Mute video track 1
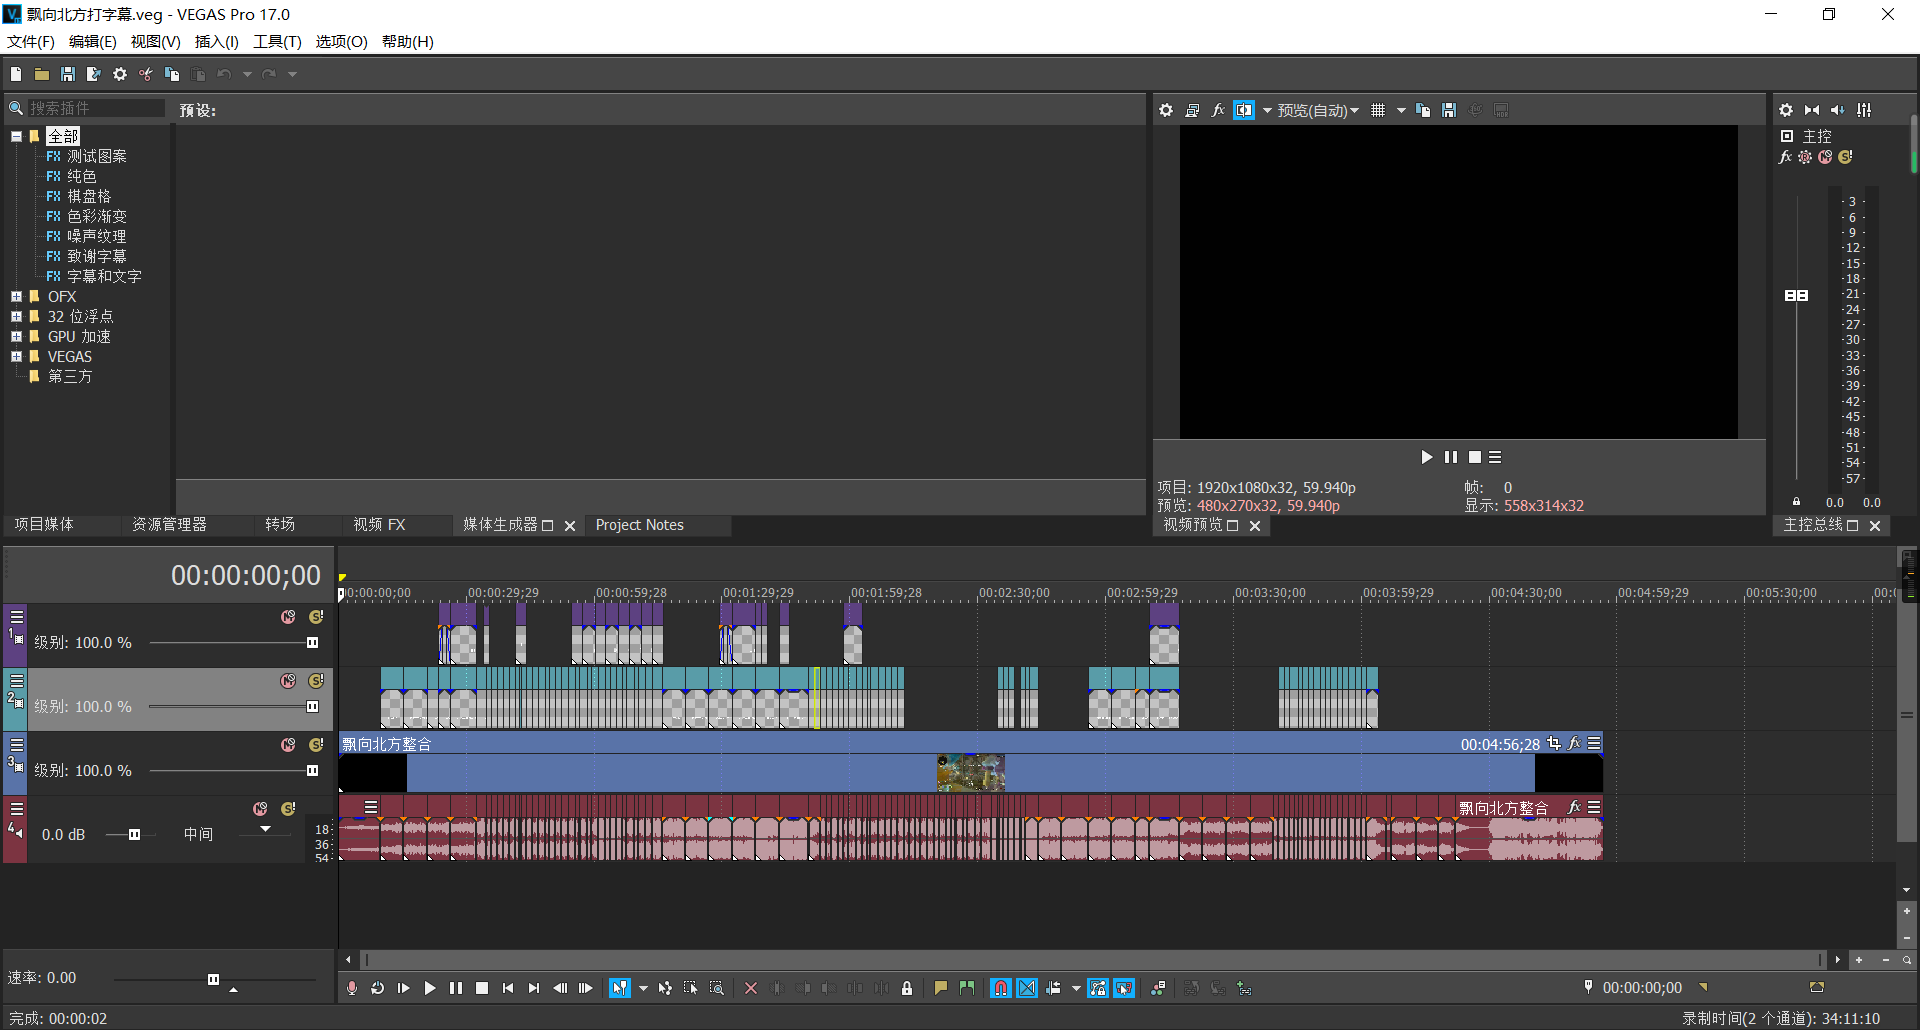 288,617
